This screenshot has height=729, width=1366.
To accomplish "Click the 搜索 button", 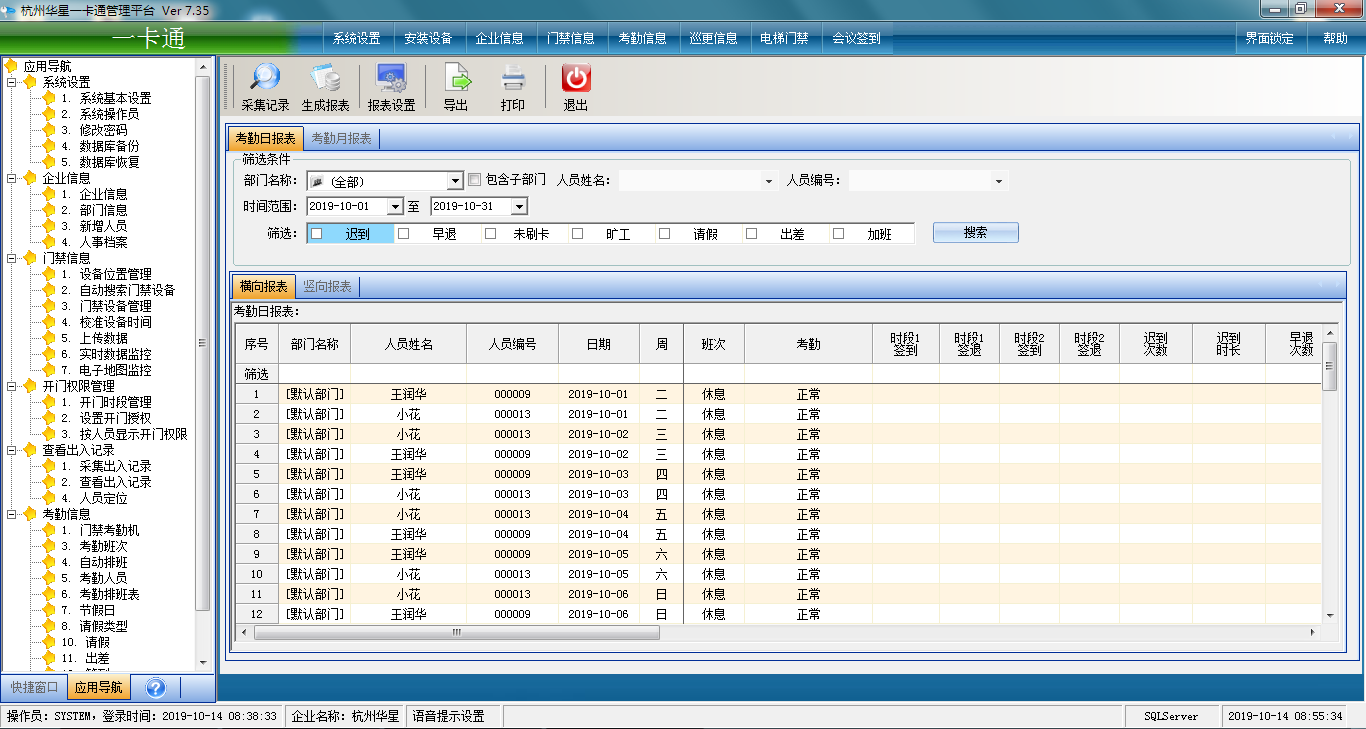I will coord(976,232).
